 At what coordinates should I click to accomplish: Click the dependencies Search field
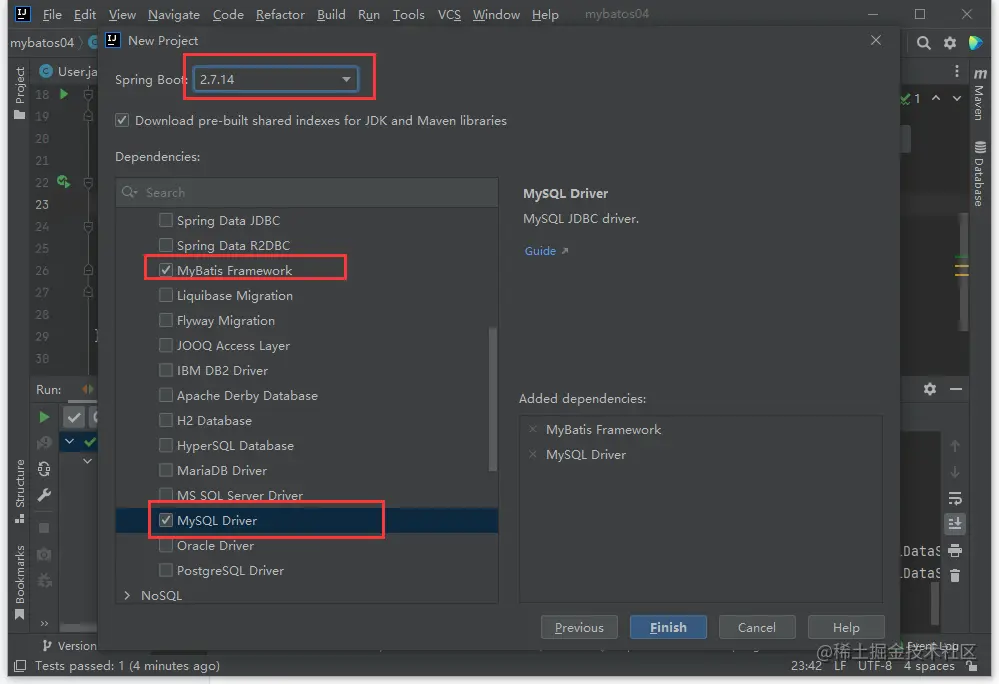coord(307,192)
